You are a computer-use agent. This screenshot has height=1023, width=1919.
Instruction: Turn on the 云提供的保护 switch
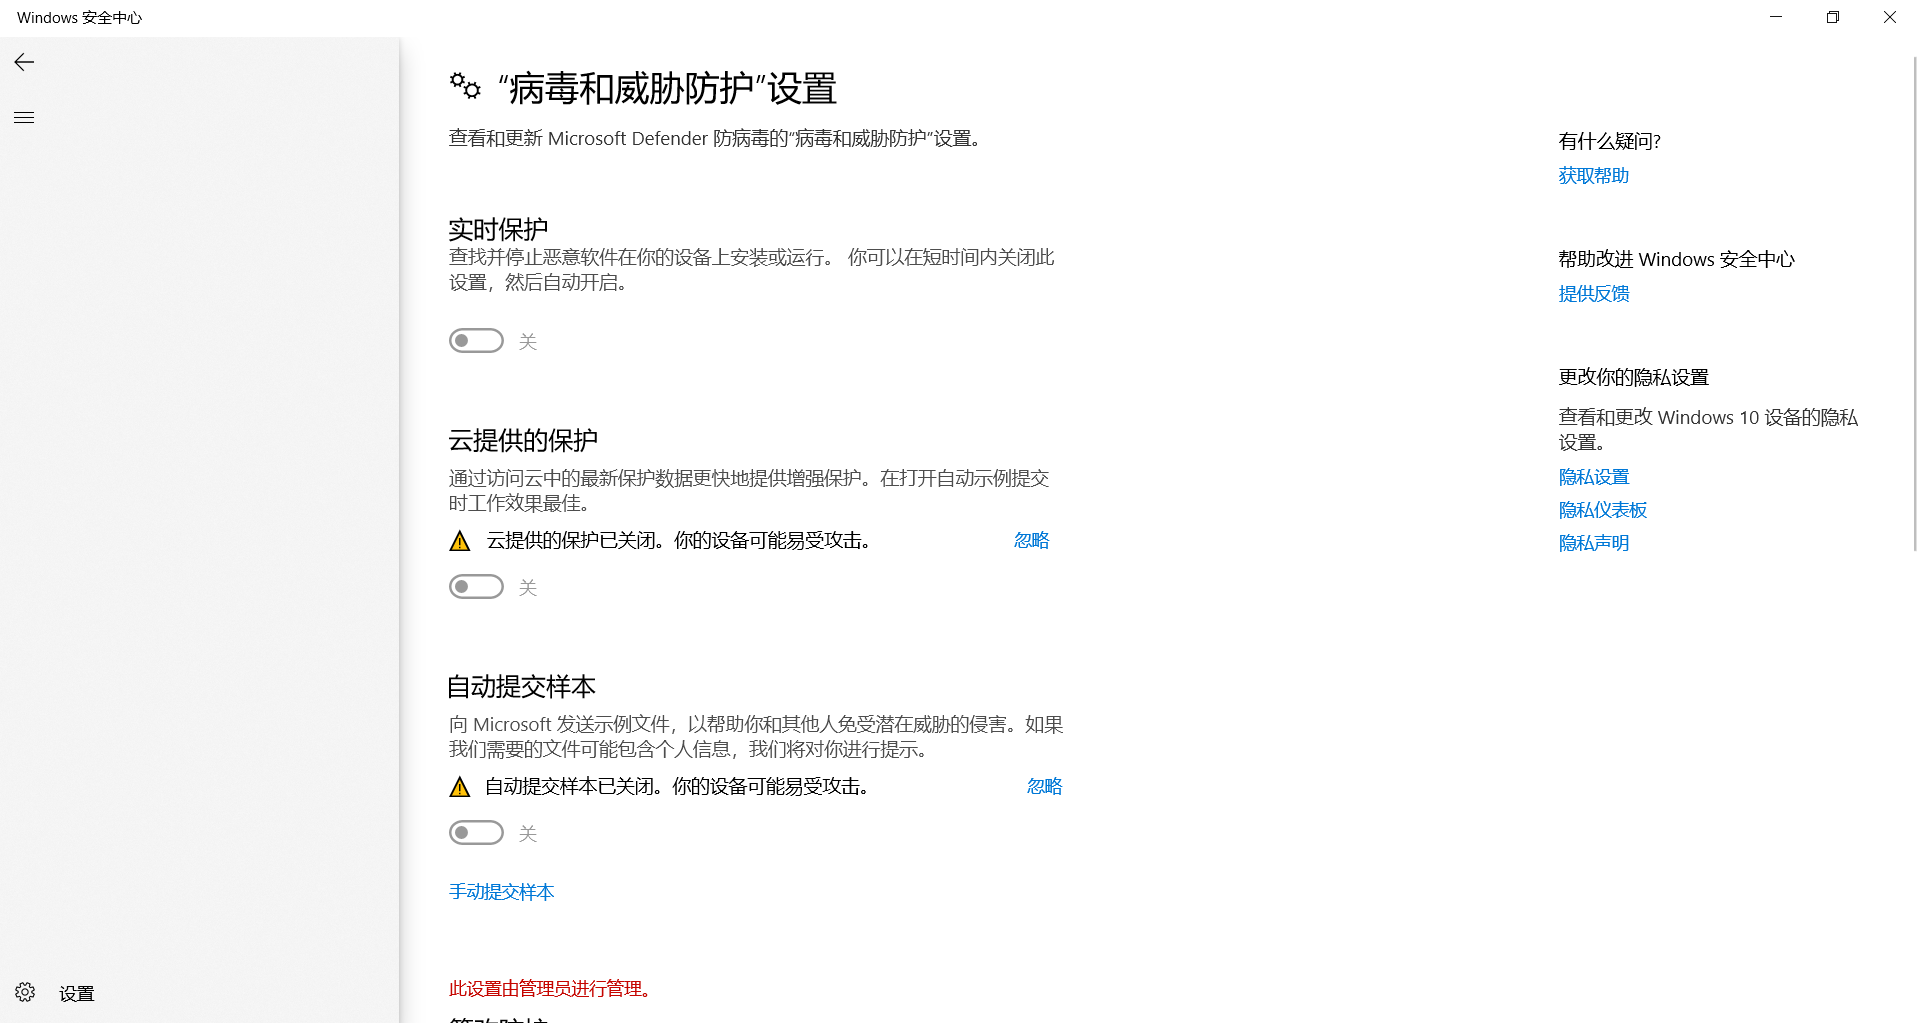(476, 587)
